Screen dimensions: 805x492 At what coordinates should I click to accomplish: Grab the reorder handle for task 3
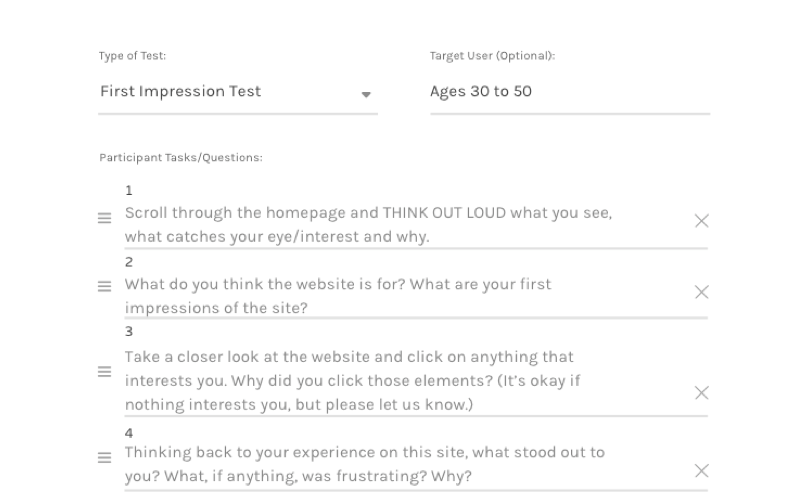105,371
